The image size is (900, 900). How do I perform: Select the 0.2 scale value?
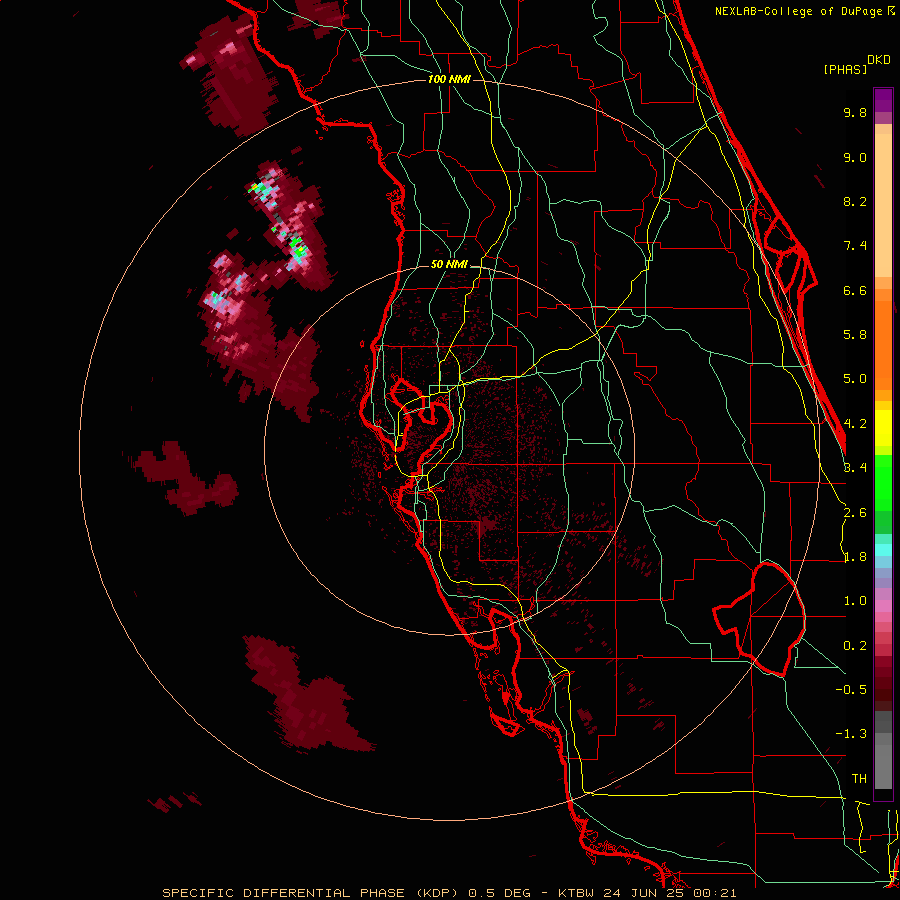[x=855, y=646]
